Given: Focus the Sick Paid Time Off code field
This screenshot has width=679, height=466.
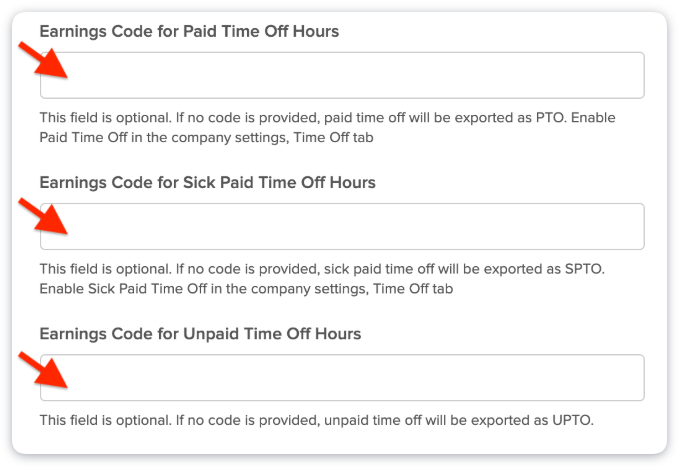Looking at the screenshot, I should (342, 227).
